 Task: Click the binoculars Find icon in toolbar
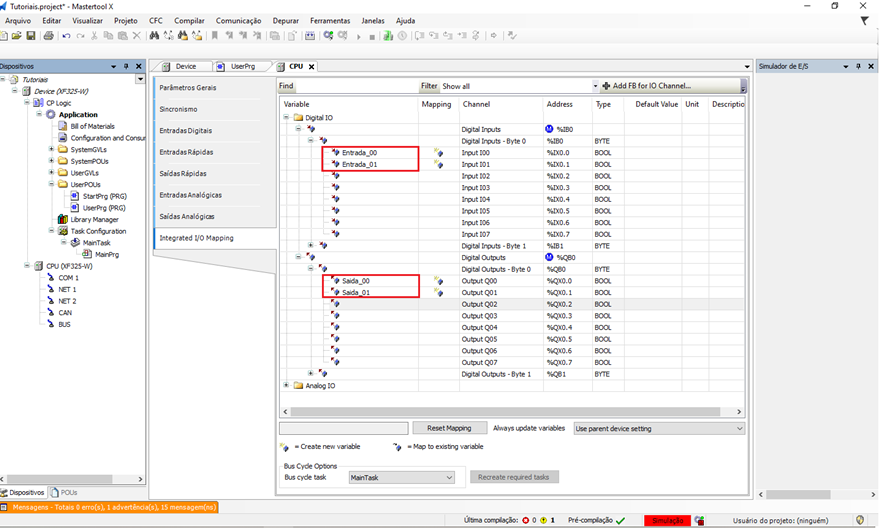point(154,36)
